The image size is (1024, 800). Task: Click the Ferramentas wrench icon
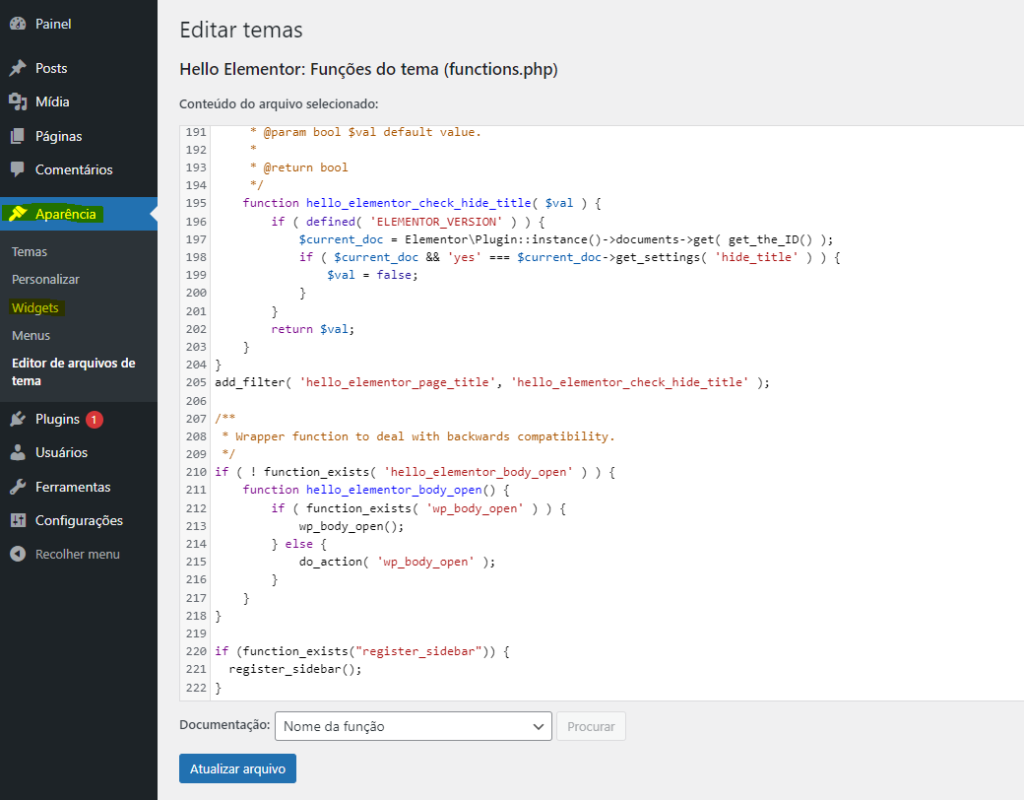click(18, 487)
